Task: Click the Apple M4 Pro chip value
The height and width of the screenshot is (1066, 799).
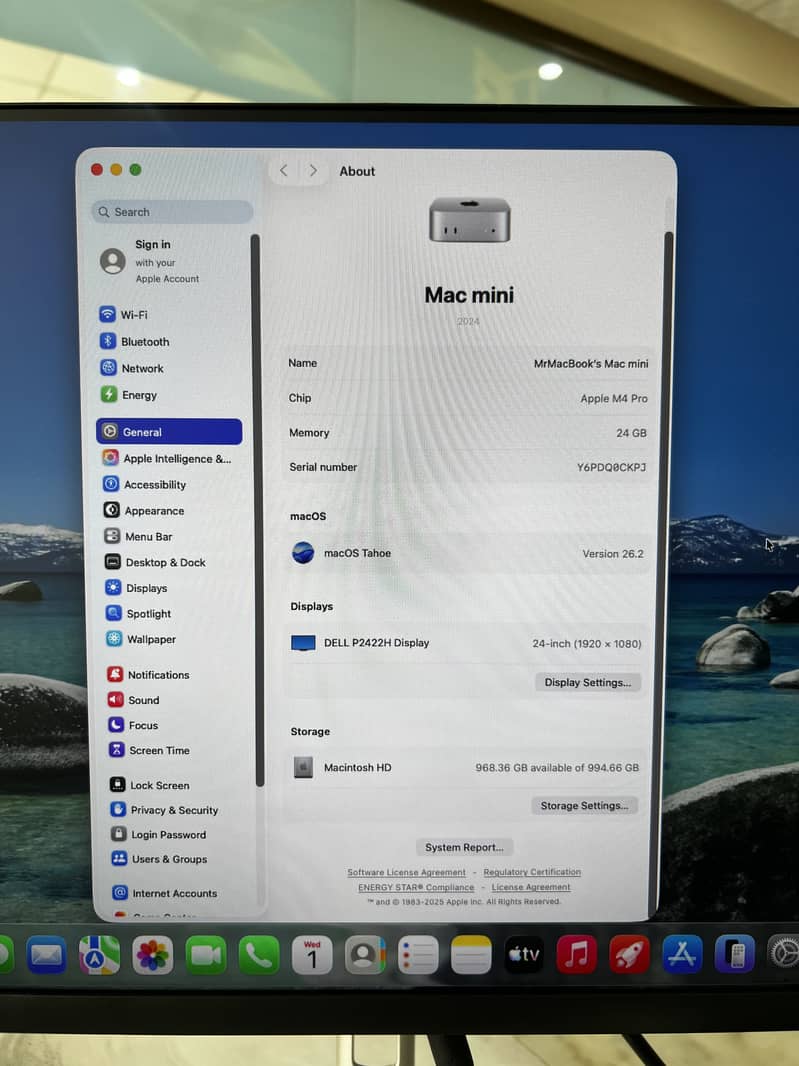Action: coord(613,398)
